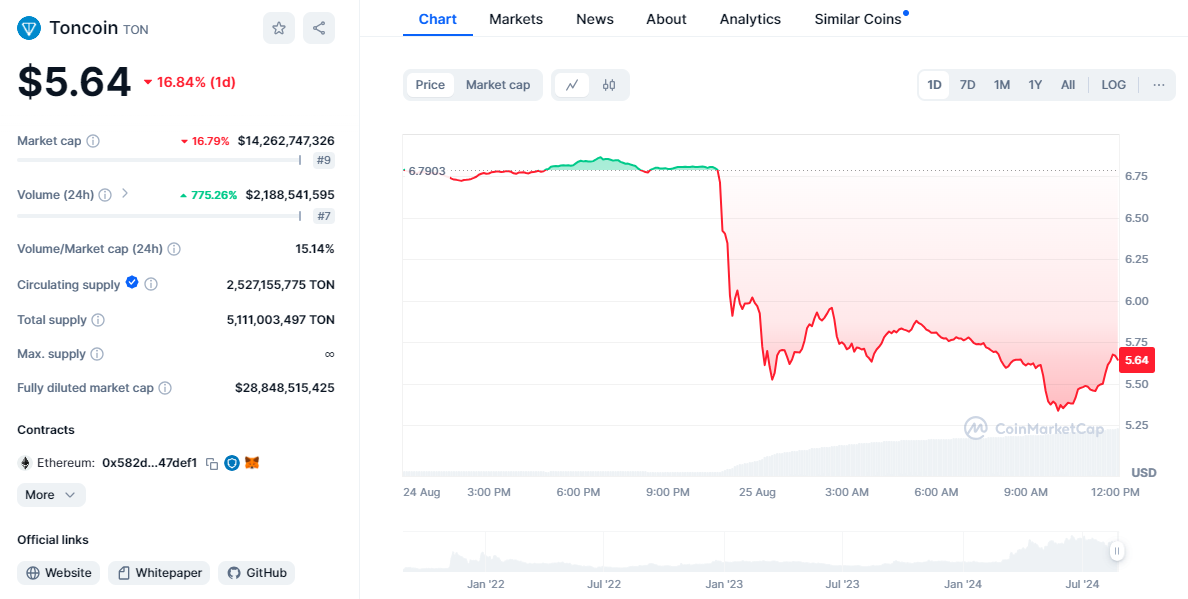Click the 25 Aug date label on chart axis
This screenshot has width=1188, height=599.
pyautogui.click(x=756, y=492)
